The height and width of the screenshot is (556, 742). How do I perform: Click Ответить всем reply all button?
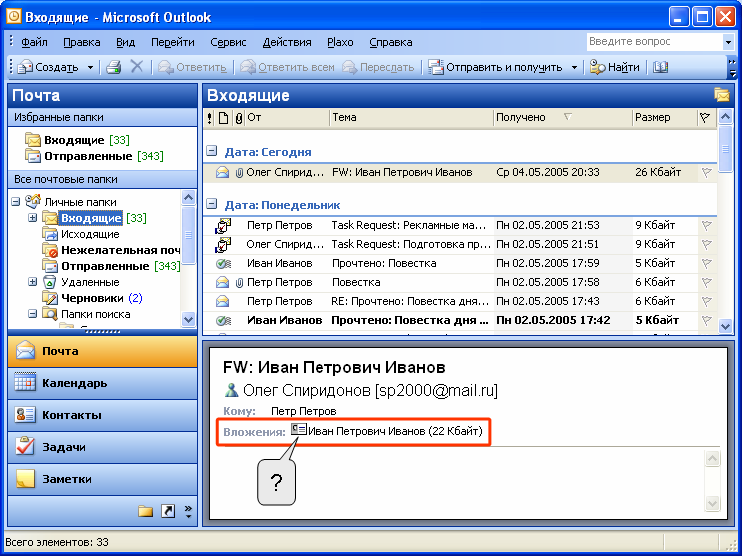(x=287, y=67)
